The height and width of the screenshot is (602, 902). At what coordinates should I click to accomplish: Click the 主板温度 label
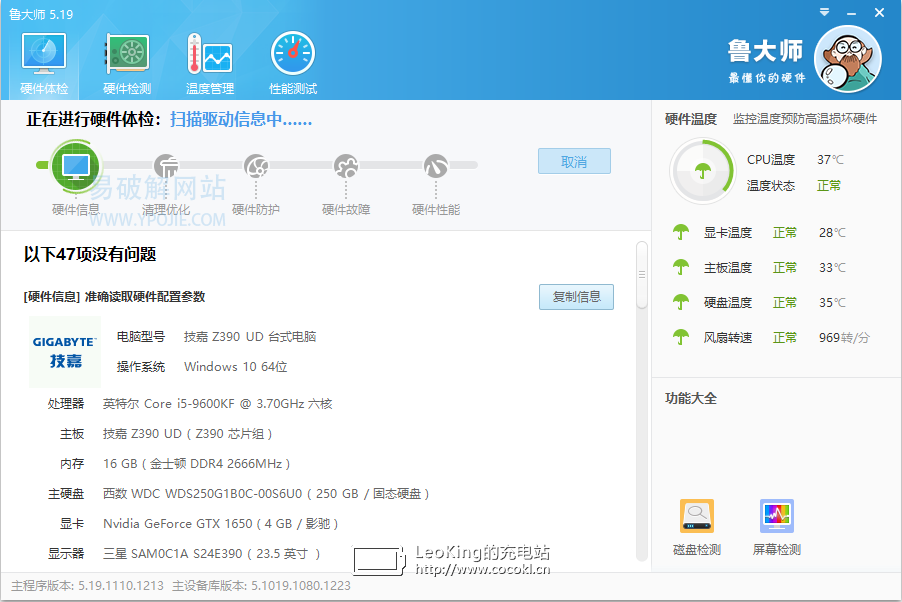tap(728, 268)
